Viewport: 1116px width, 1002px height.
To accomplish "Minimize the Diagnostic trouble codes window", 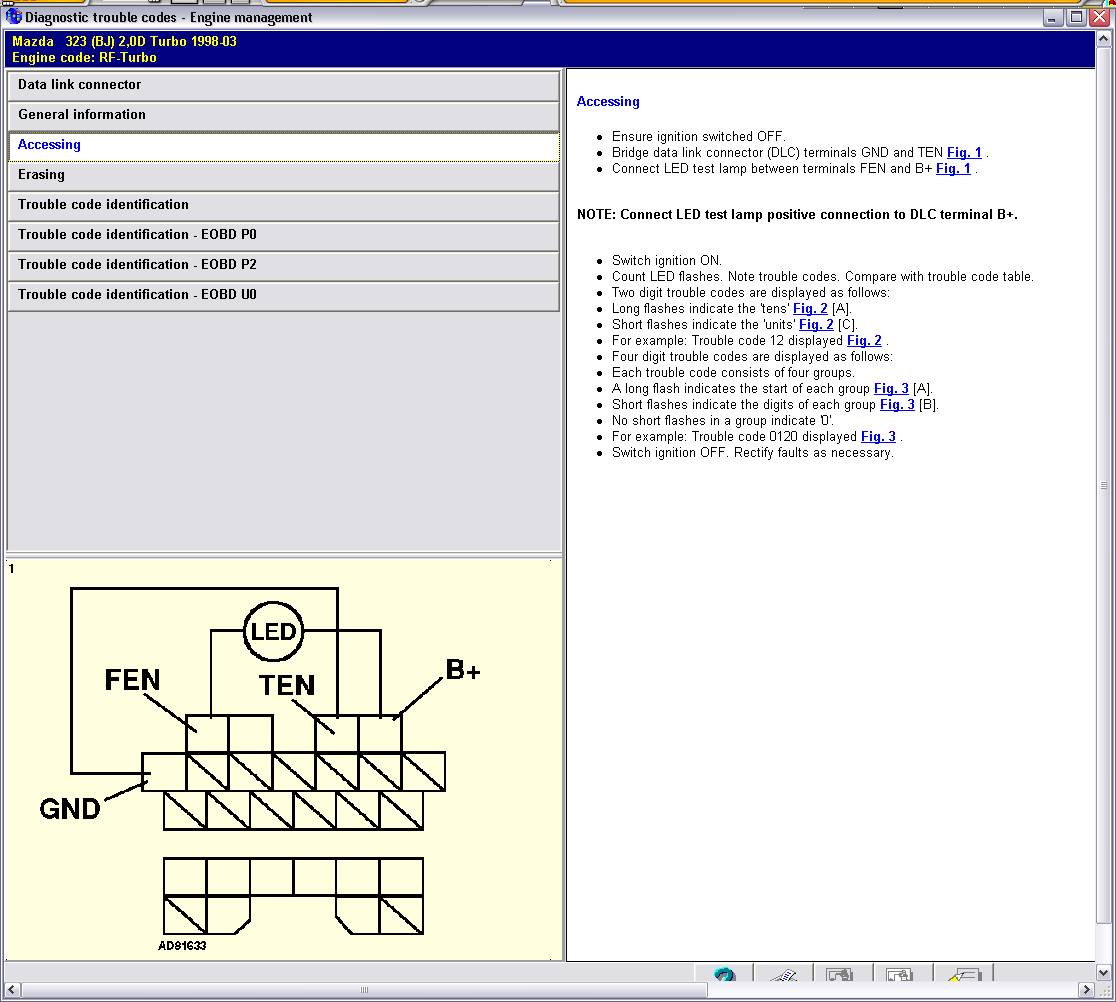I will [x=1053, y=17].
